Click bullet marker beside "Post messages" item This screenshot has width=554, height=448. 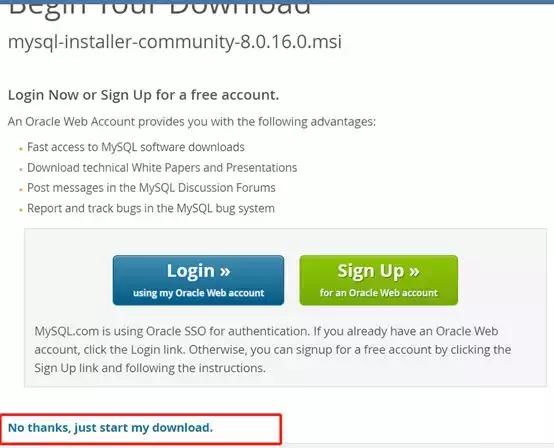[x=21, y=190]
